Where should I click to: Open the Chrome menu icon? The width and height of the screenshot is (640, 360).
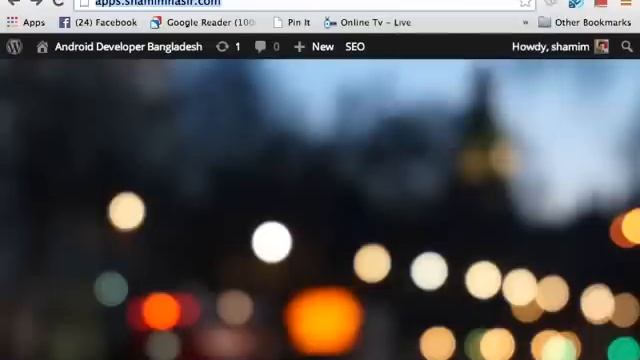[x=626, y=3]
